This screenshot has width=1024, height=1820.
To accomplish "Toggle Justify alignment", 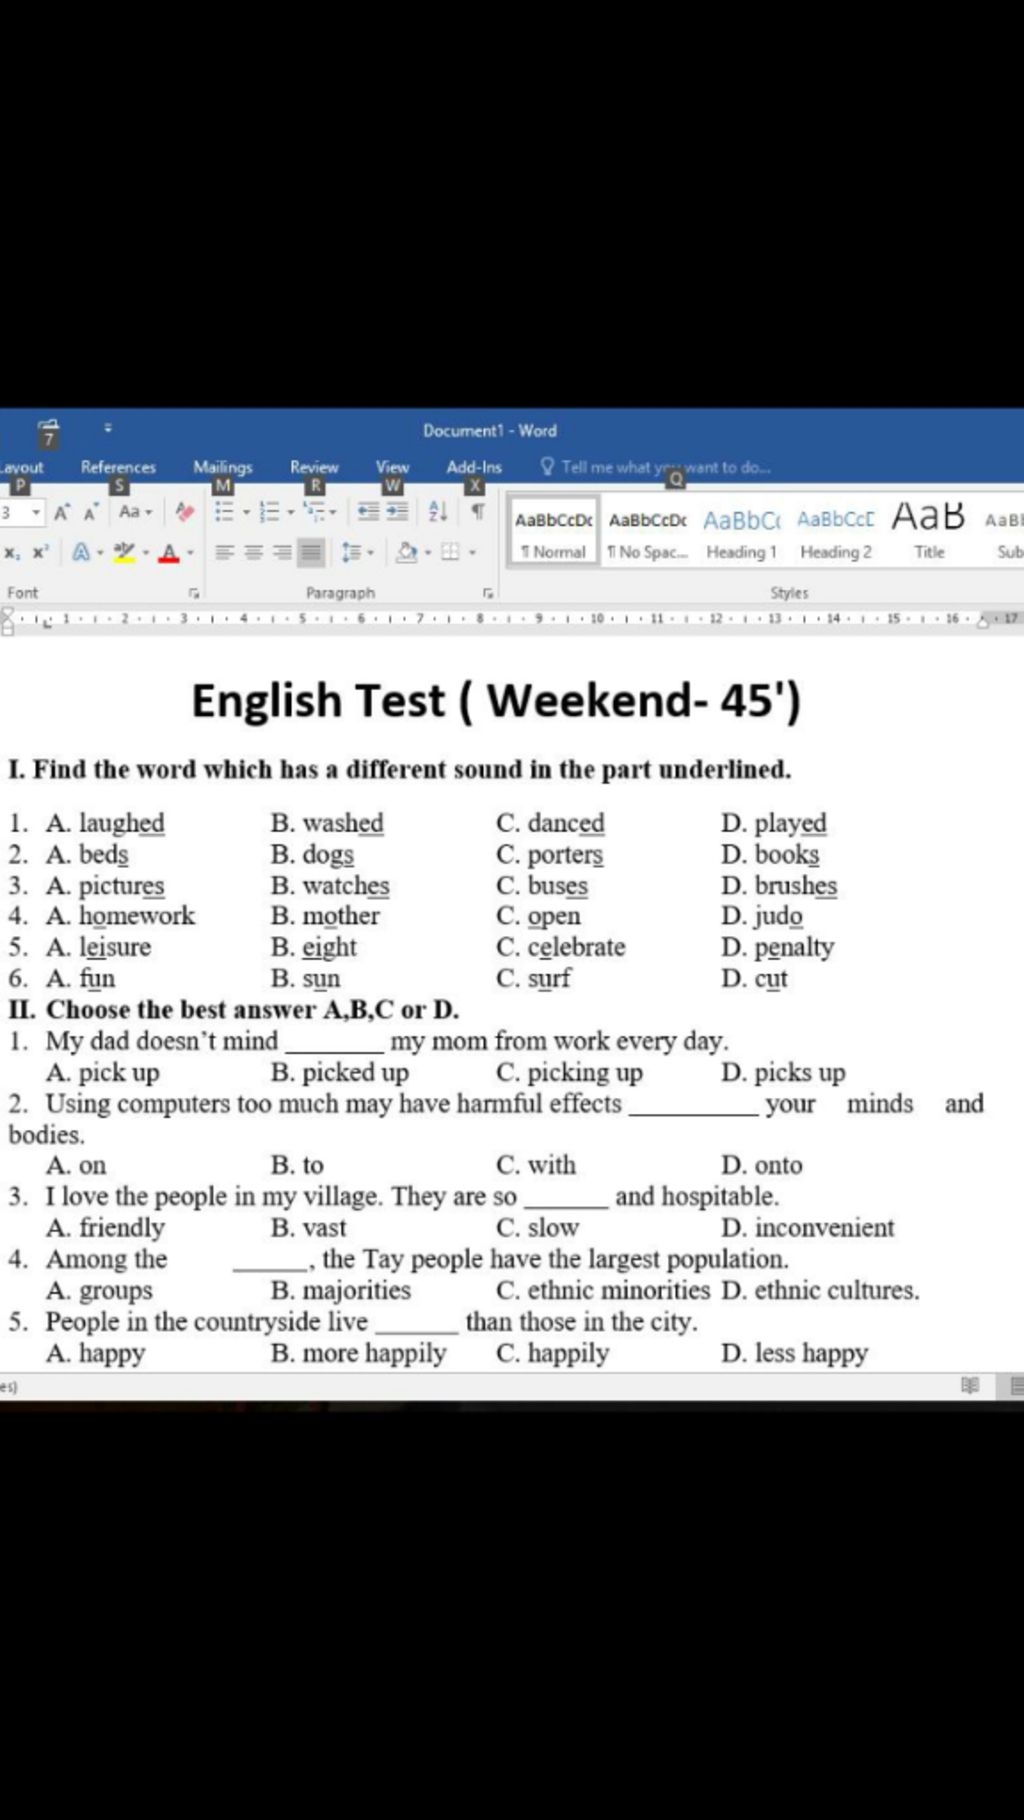I will (311, 552).
